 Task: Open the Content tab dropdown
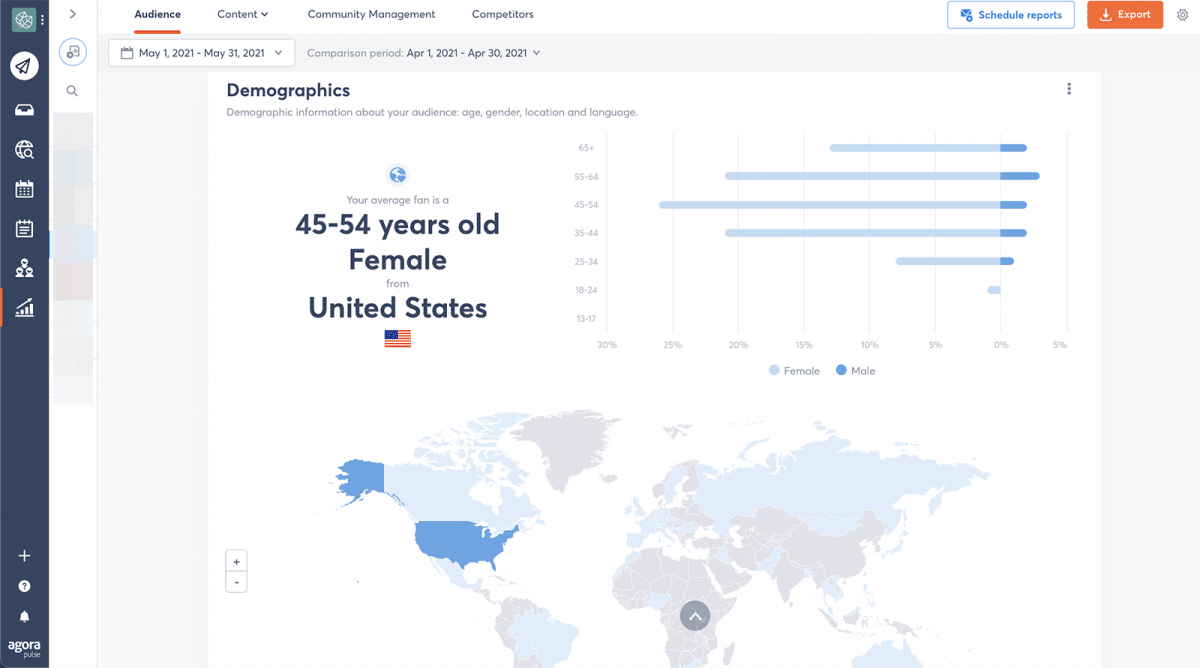click(243, 14)
